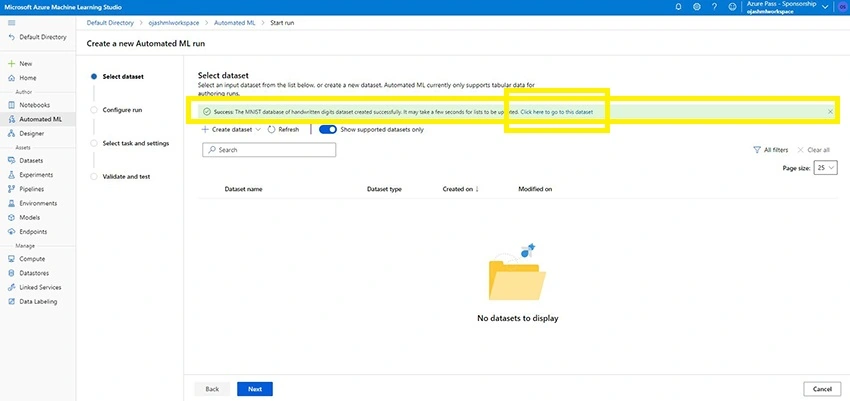850x401 pixels.
Task: Toggle Show supported datasets only switch
Action: pyautogui.click(x=328, y=130)
